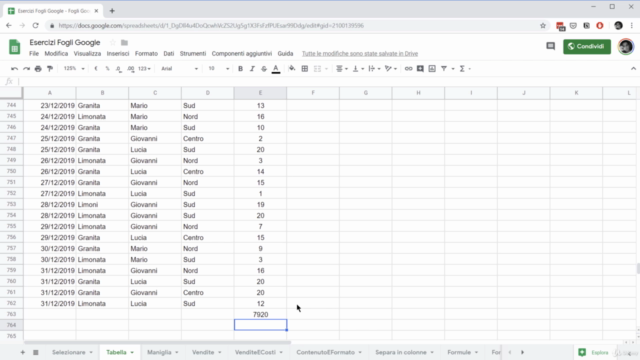Select column E header
The width and height of the screenshot is (640, 360).
(260, 93)
